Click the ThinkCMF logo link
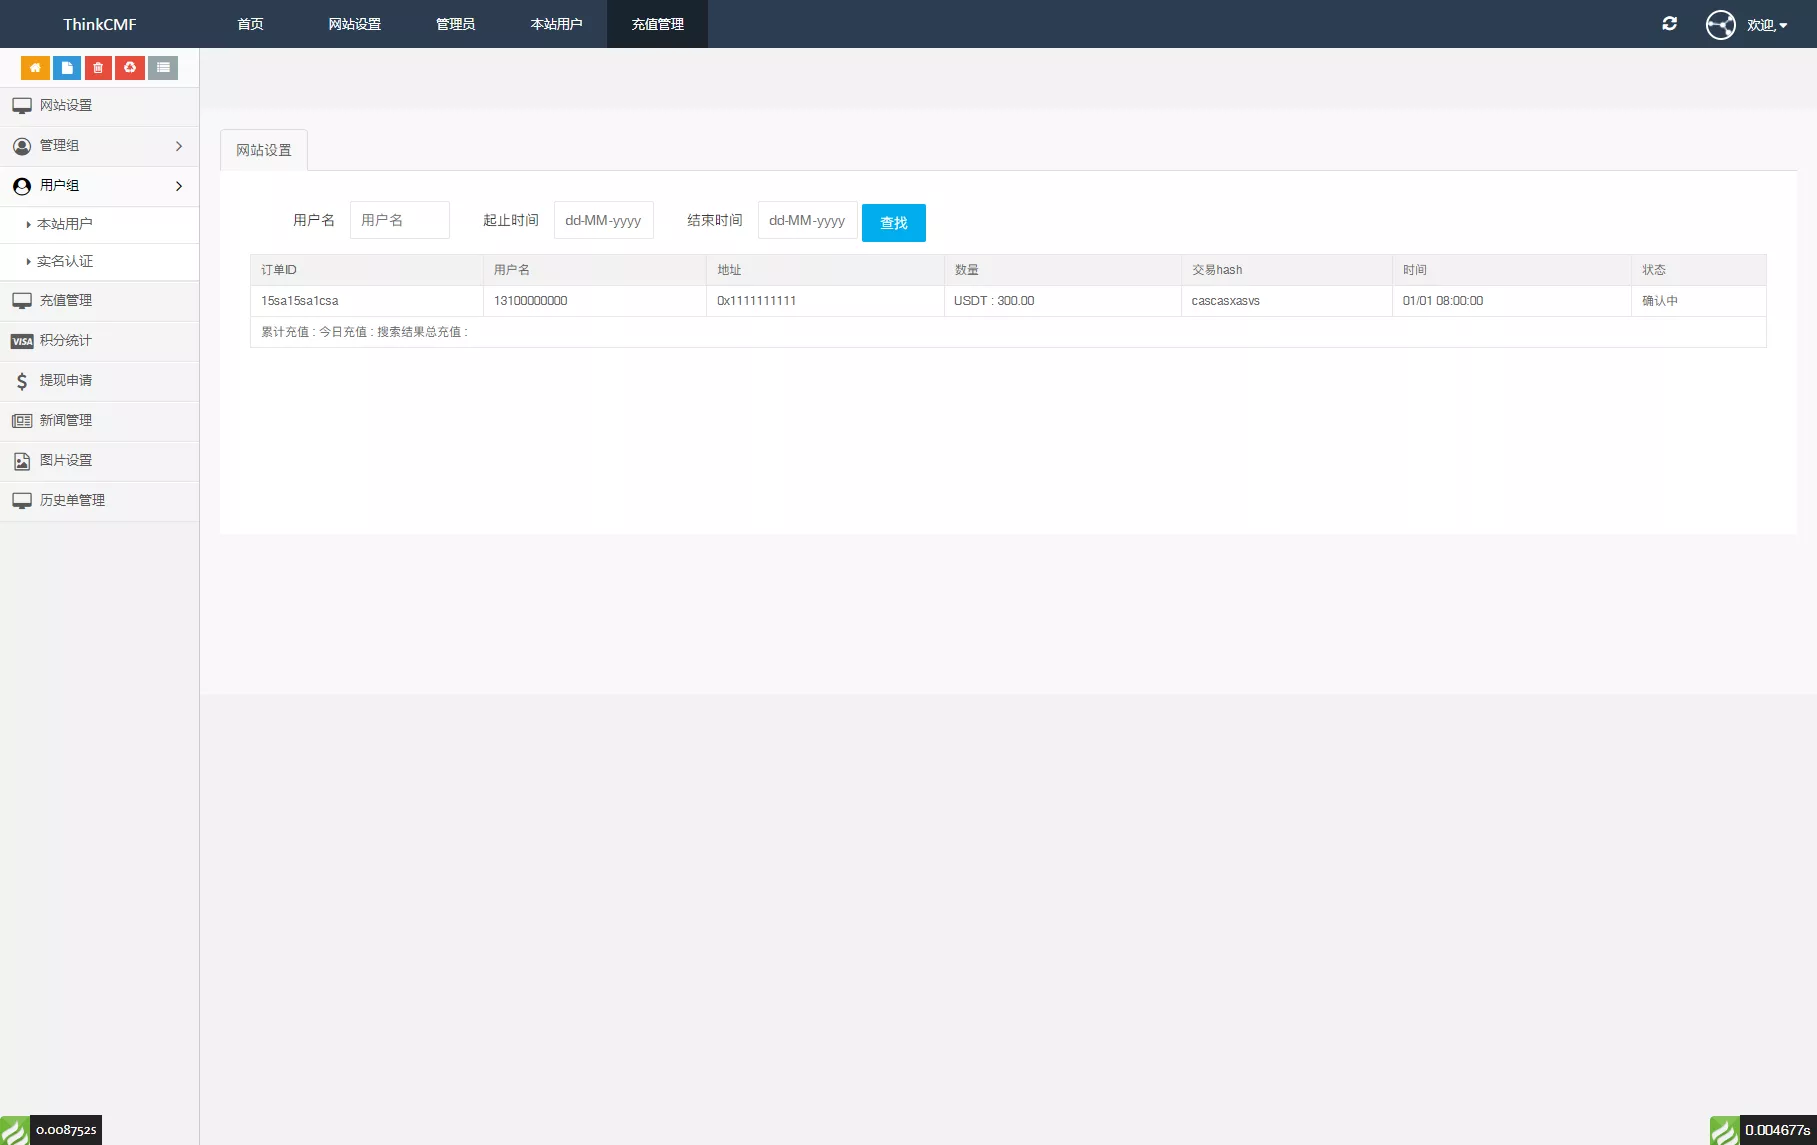The width and height of the screenshot is (1817, 1145). 99,24
